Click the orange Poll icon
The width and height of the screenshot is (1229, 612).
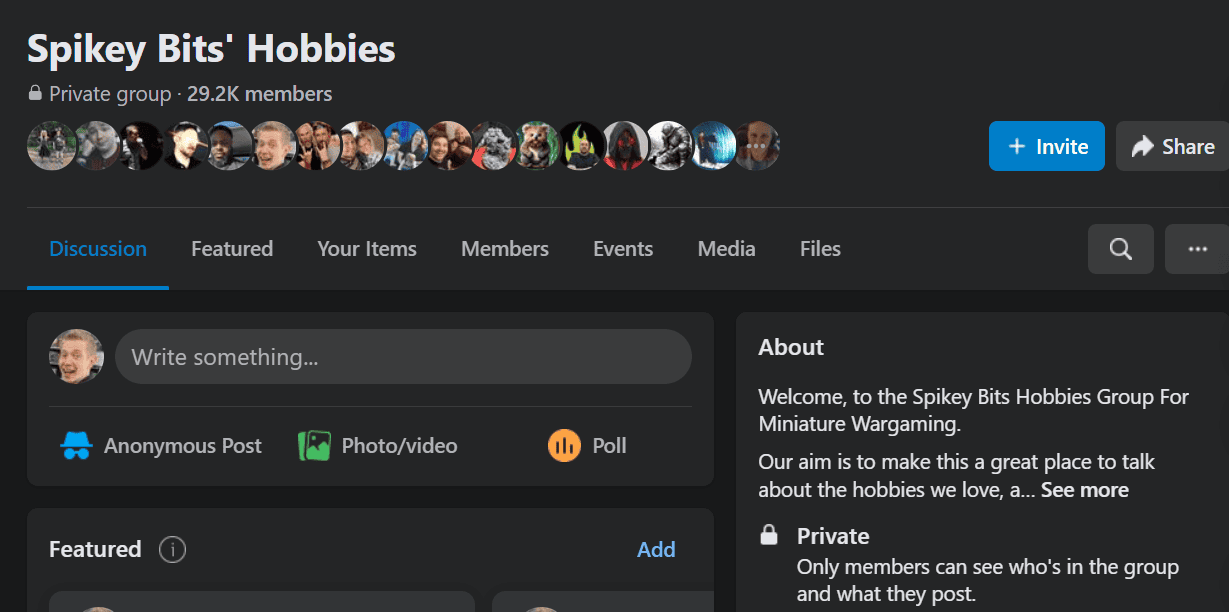(x=564, y=445)
